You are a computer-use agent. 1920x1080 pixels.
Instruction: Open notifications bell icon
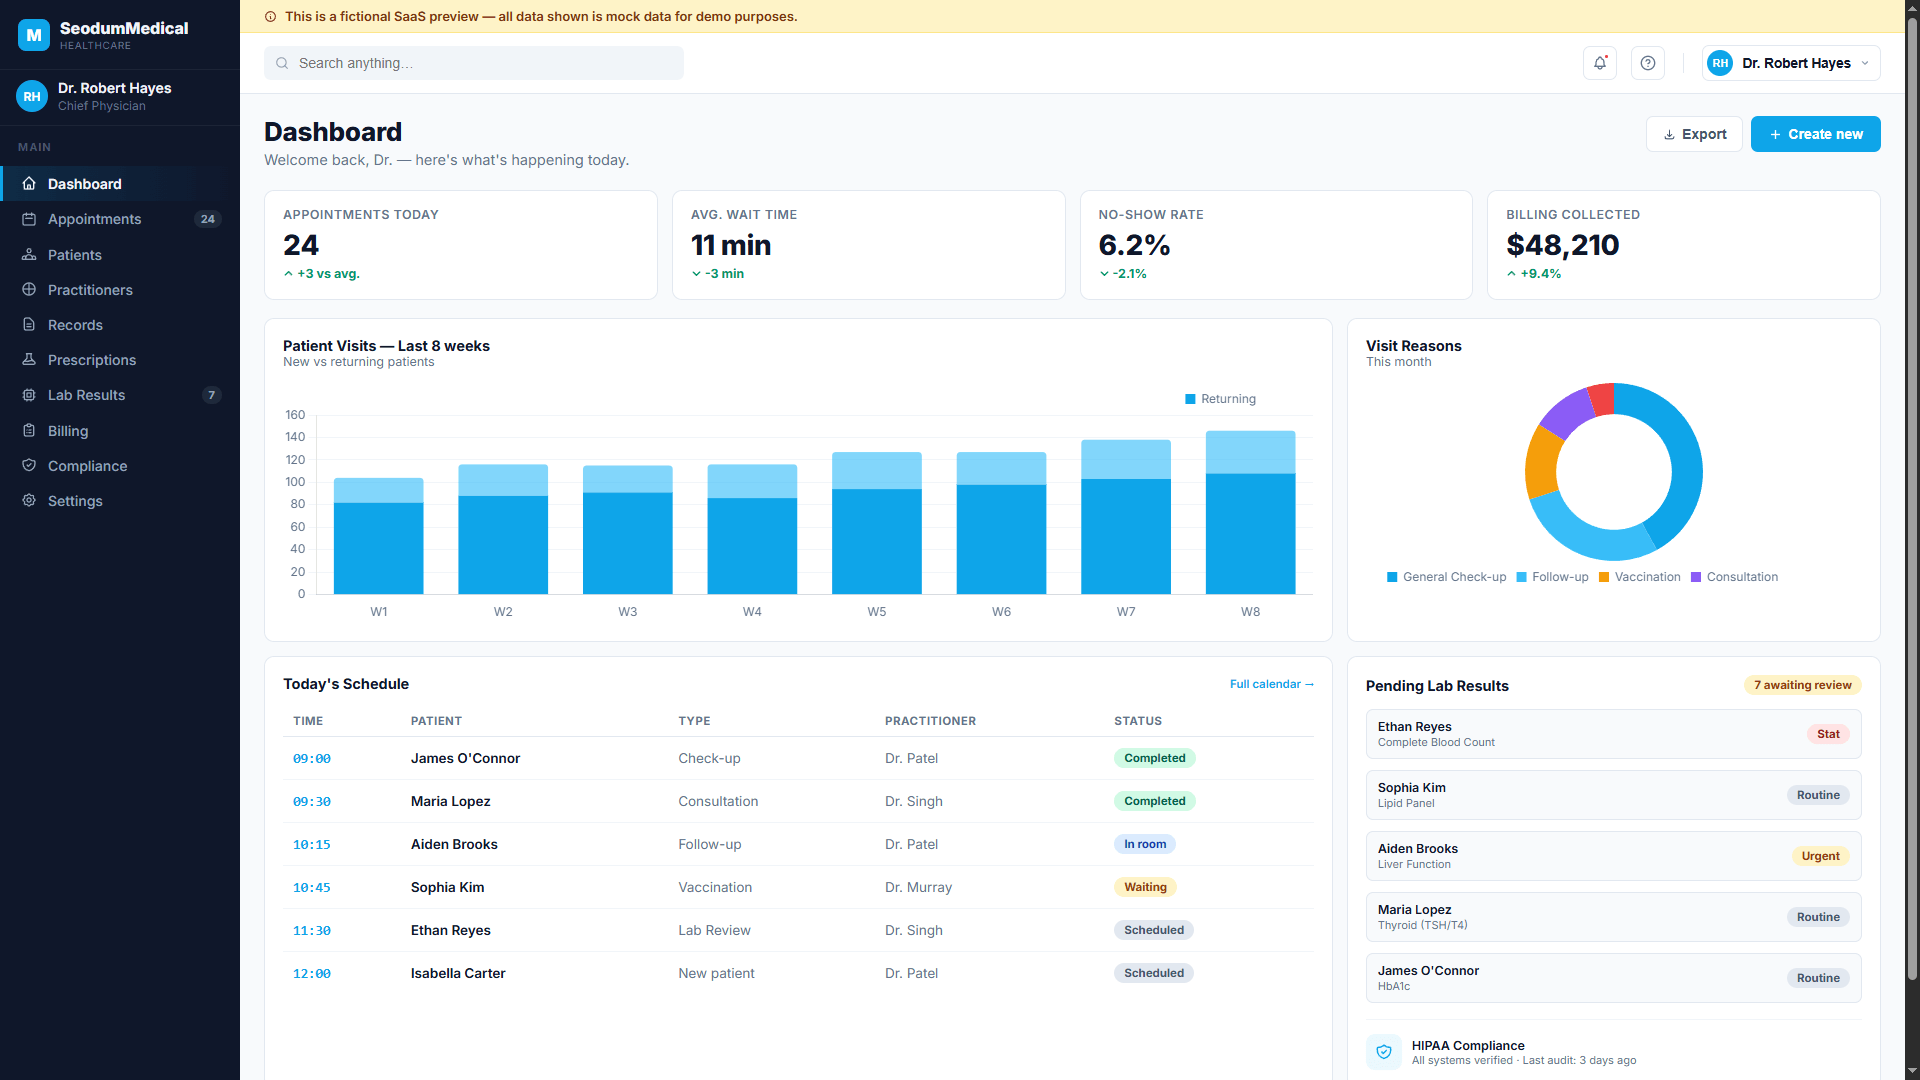1600,63
